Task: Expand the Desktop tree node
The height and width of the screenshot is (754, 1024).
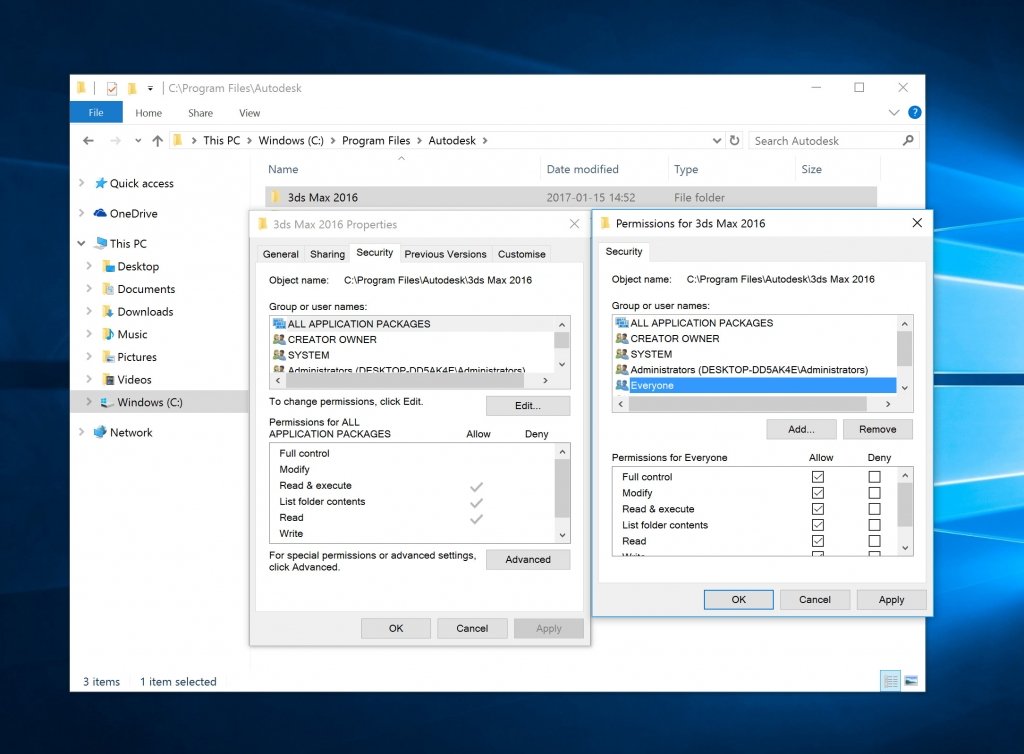Action: 89,266
